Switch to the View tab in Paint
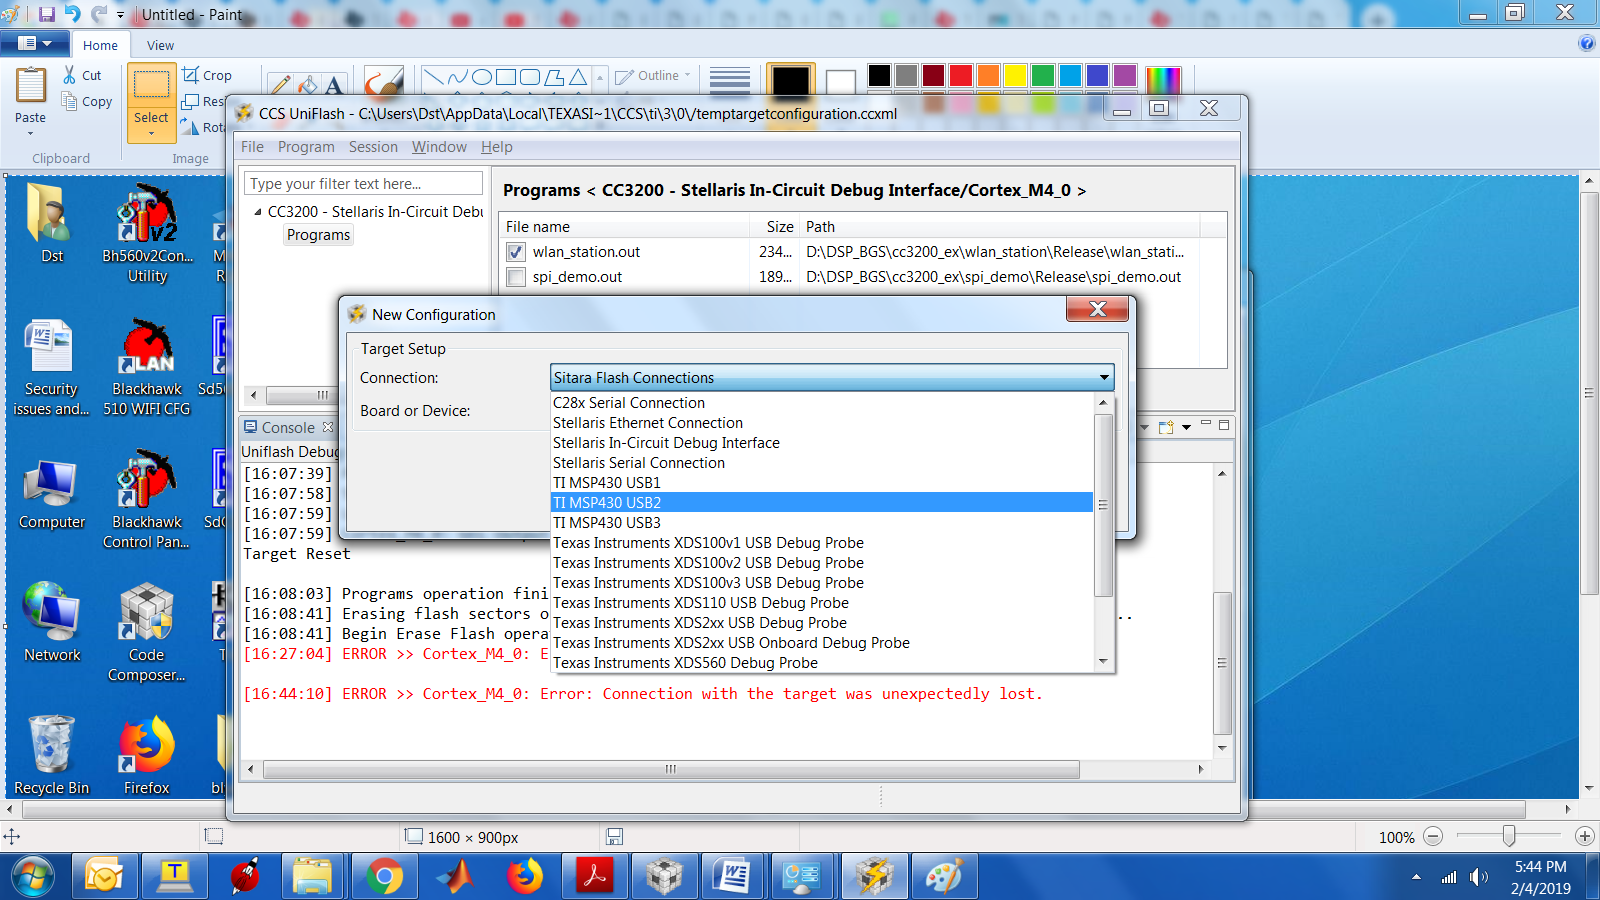 (160, 45)
